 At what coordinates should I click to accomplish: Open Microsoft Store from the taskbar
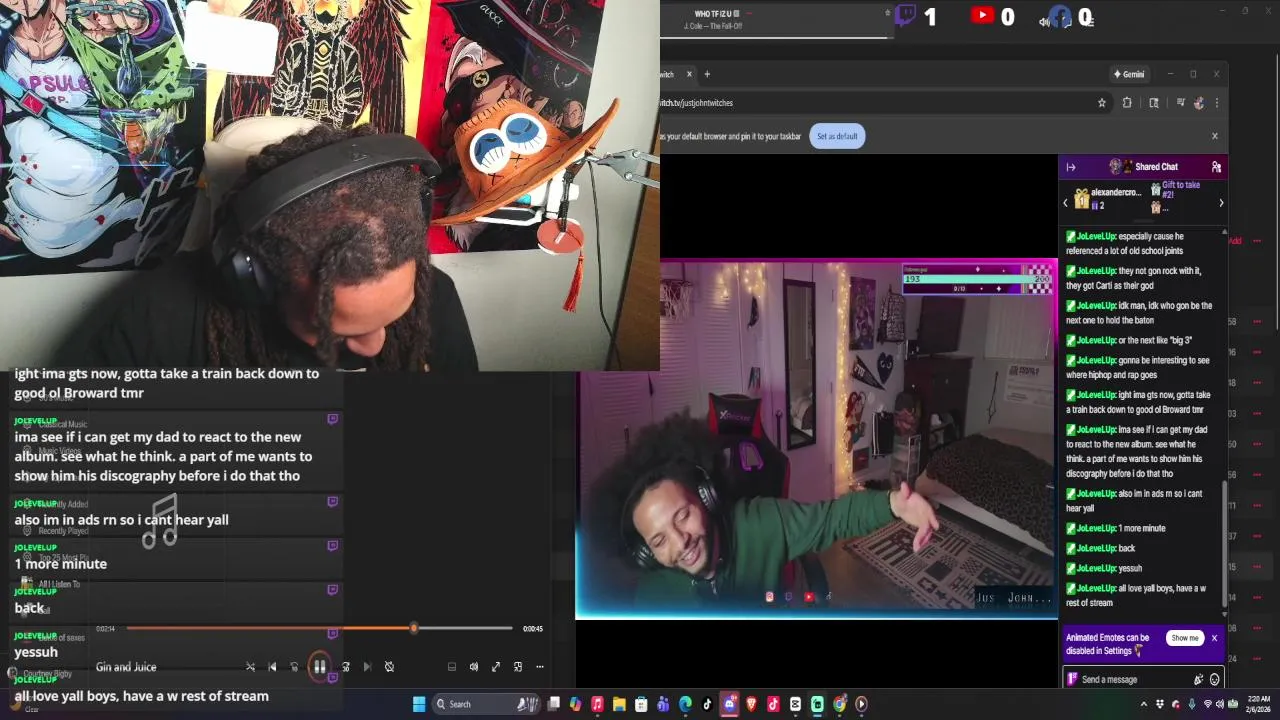coord(641,704)
